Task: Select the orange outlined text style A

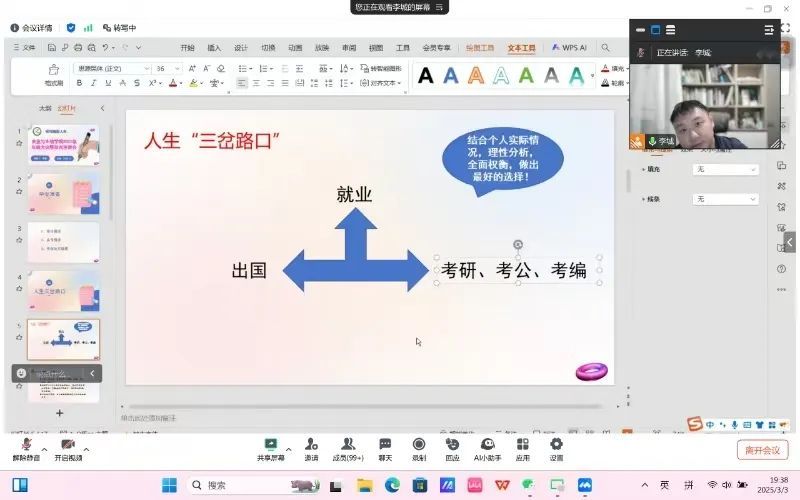Action: (x=476, y=75)
